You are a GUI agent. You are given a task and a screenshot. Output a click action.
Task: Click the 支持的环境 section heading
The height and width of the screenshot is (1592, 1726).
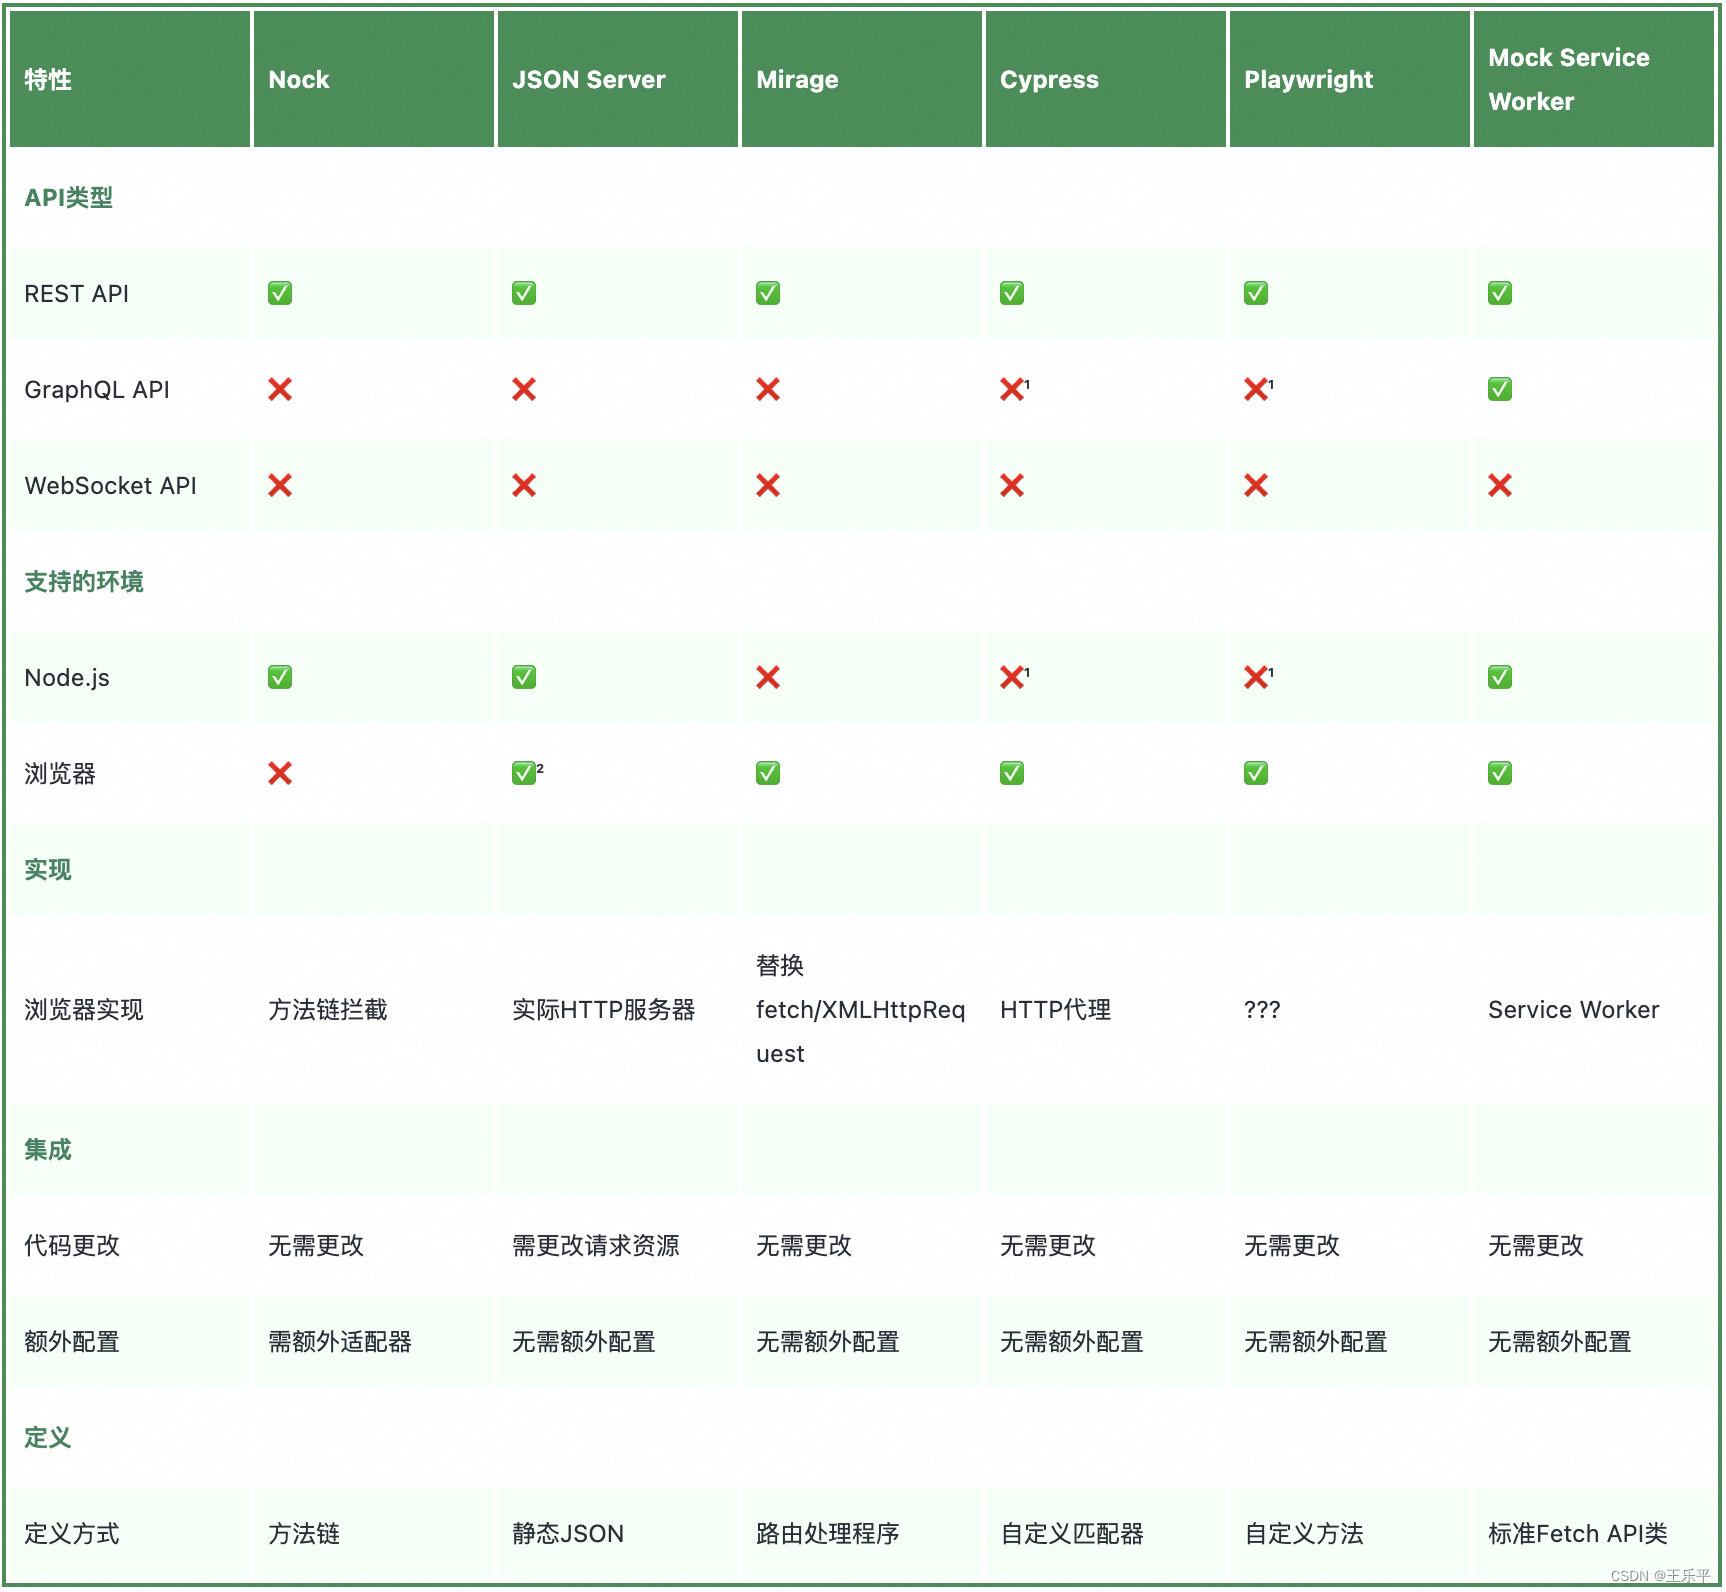[x=84, y=582]
